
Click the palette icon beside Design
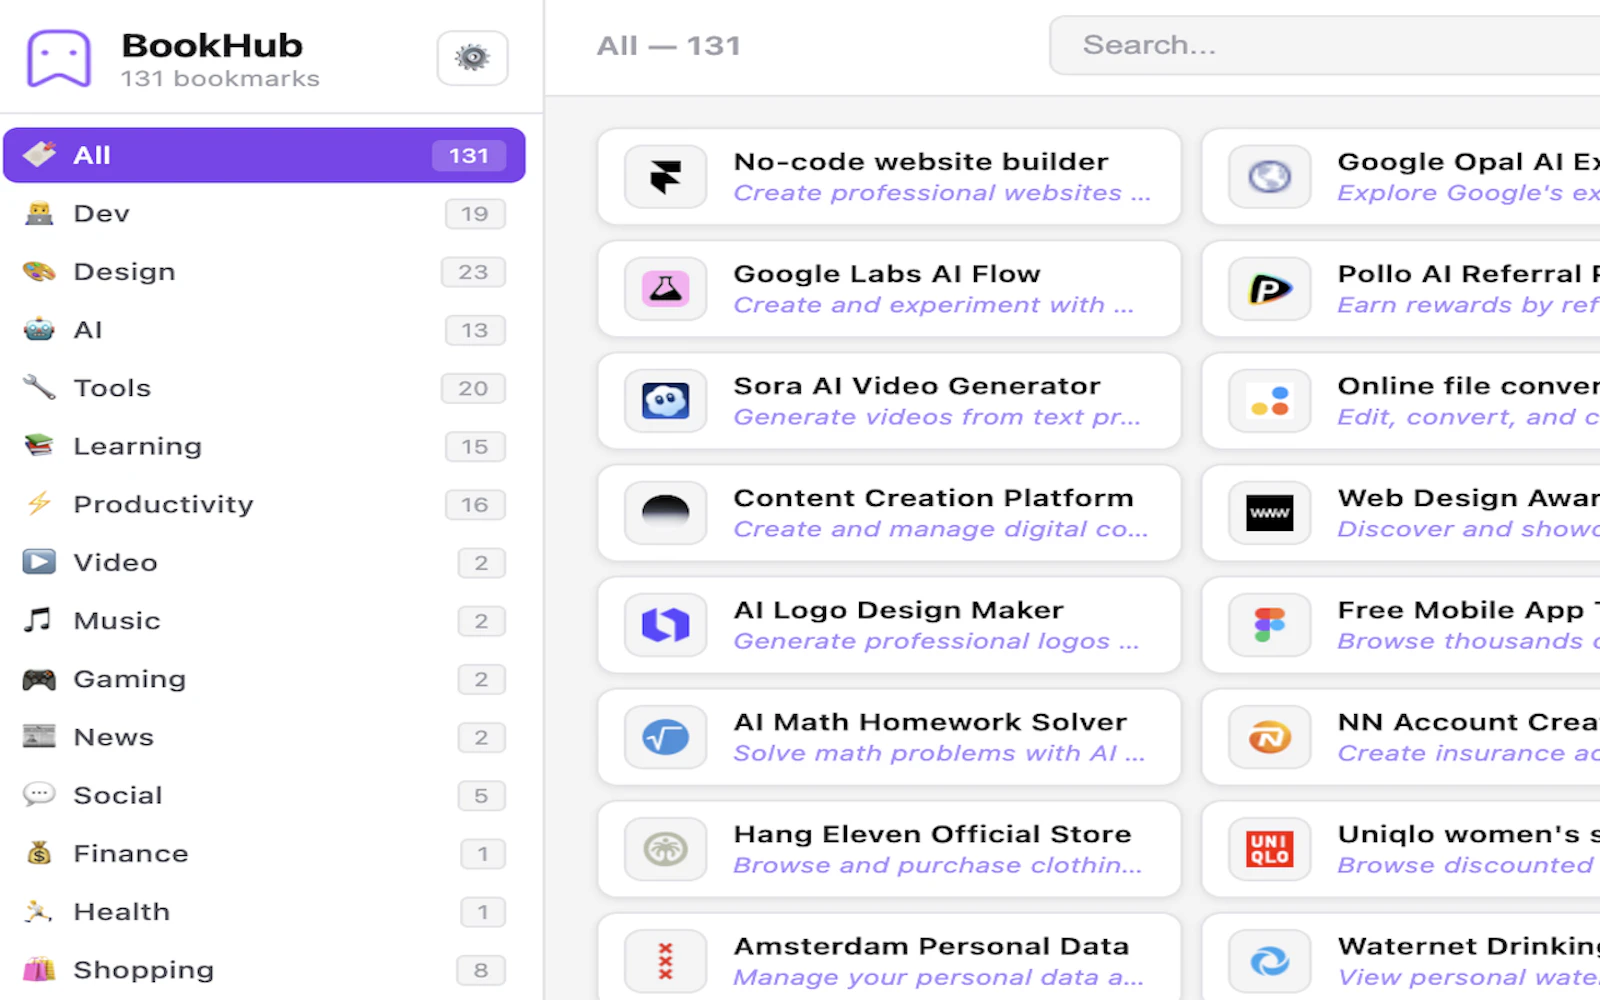click(39, 271)
